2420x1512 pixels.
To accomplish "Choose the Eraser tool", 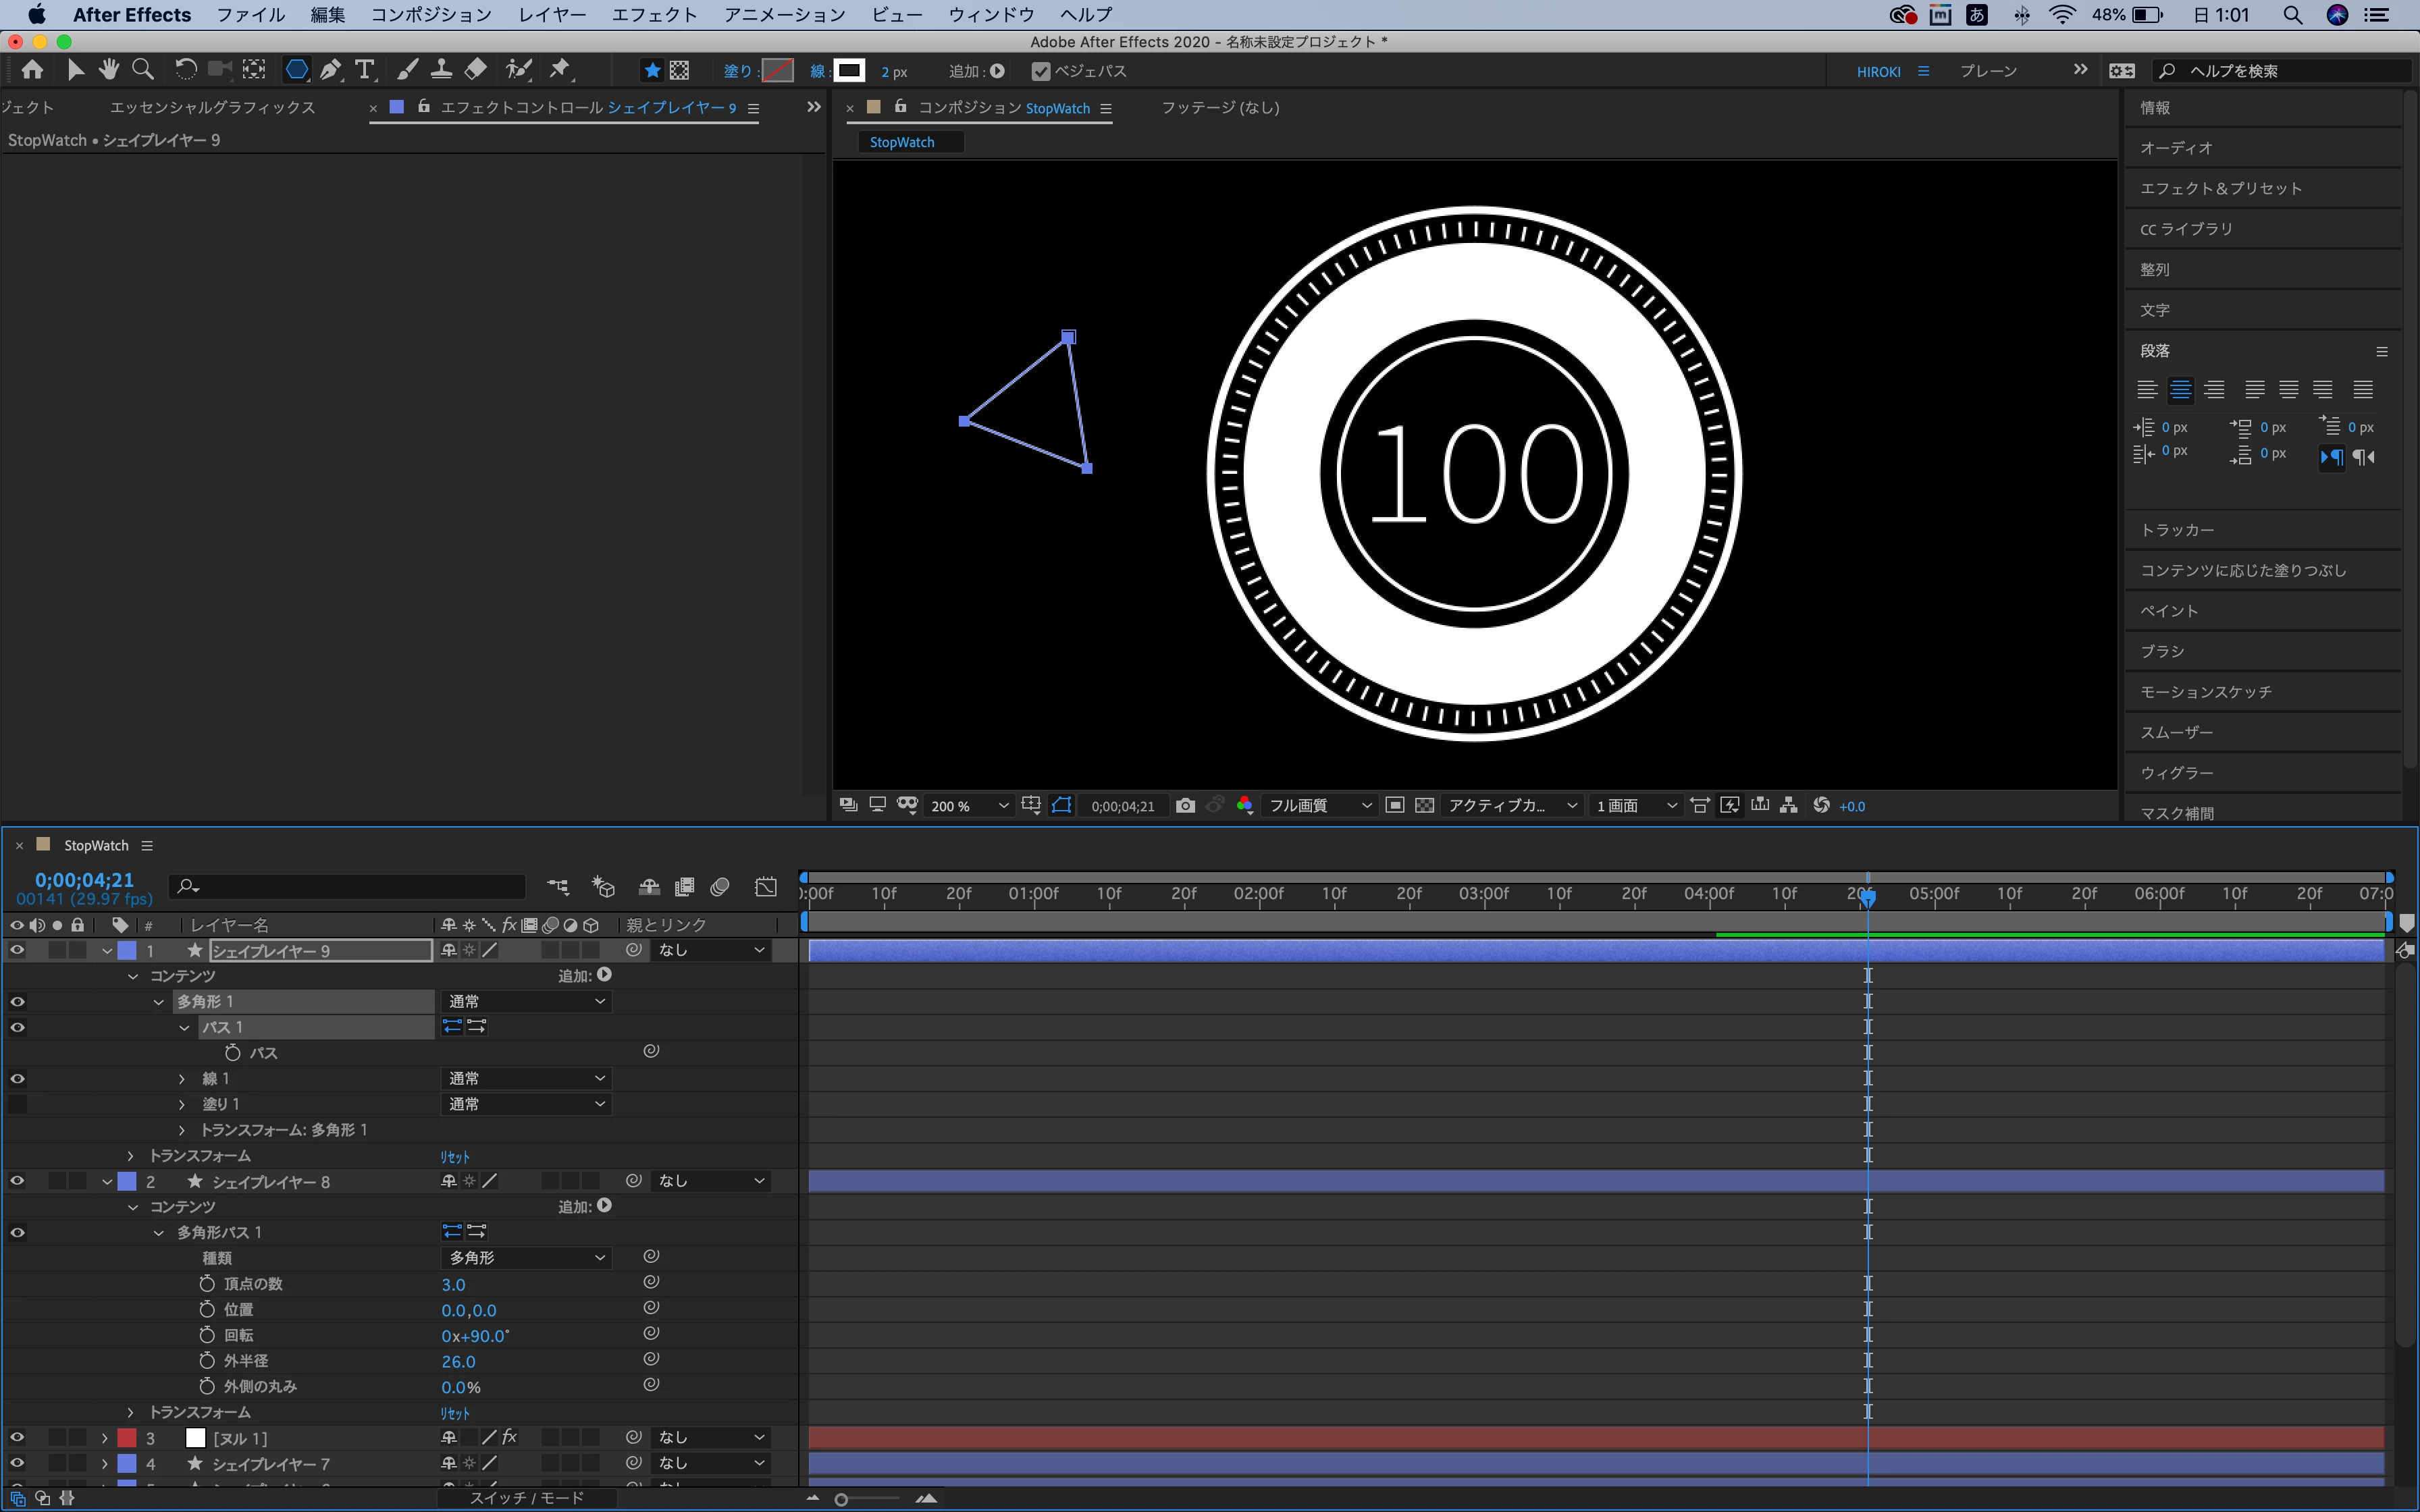I will (477, 70).
